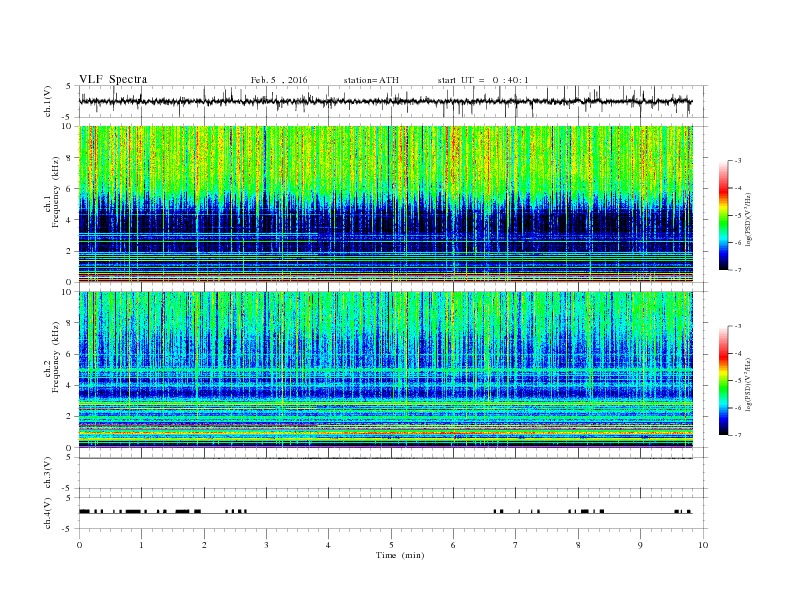Select the date text "Feb. 5 , 2016"

click(x=279, y=80)
